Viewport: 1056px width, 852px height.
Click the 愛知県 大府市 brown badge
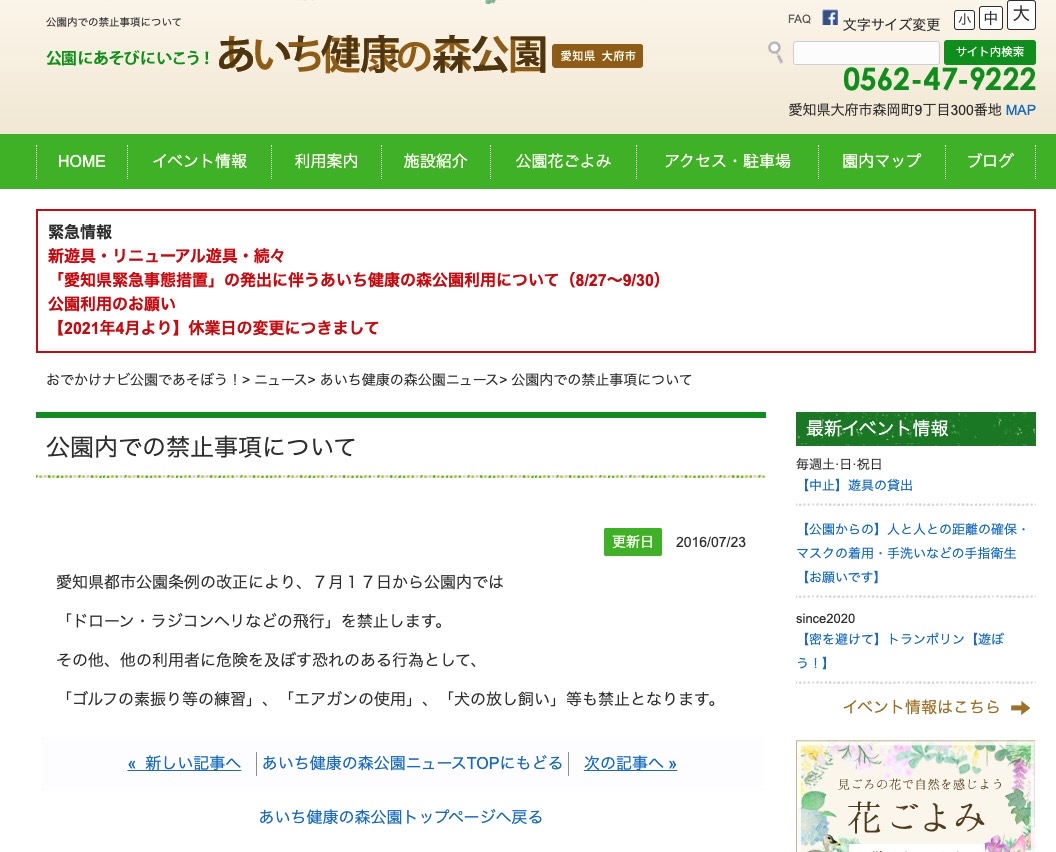click(x=597, y=56)
